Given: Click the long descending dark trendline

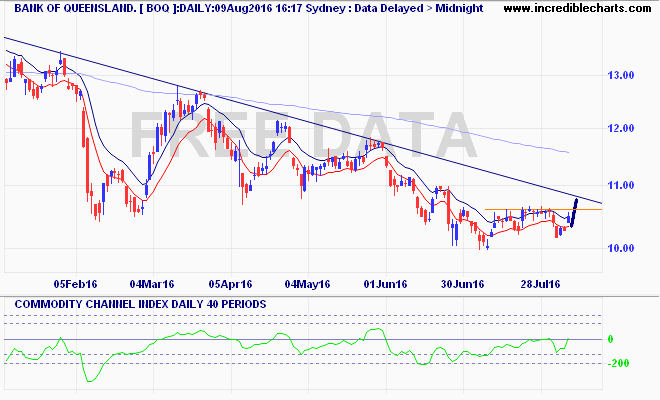Looking at the screenshot, I should point(303,120).
